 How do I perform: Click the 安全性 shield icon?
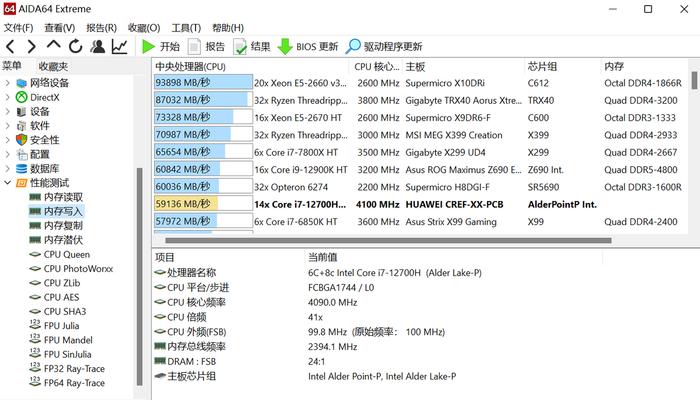coord(21,140)
